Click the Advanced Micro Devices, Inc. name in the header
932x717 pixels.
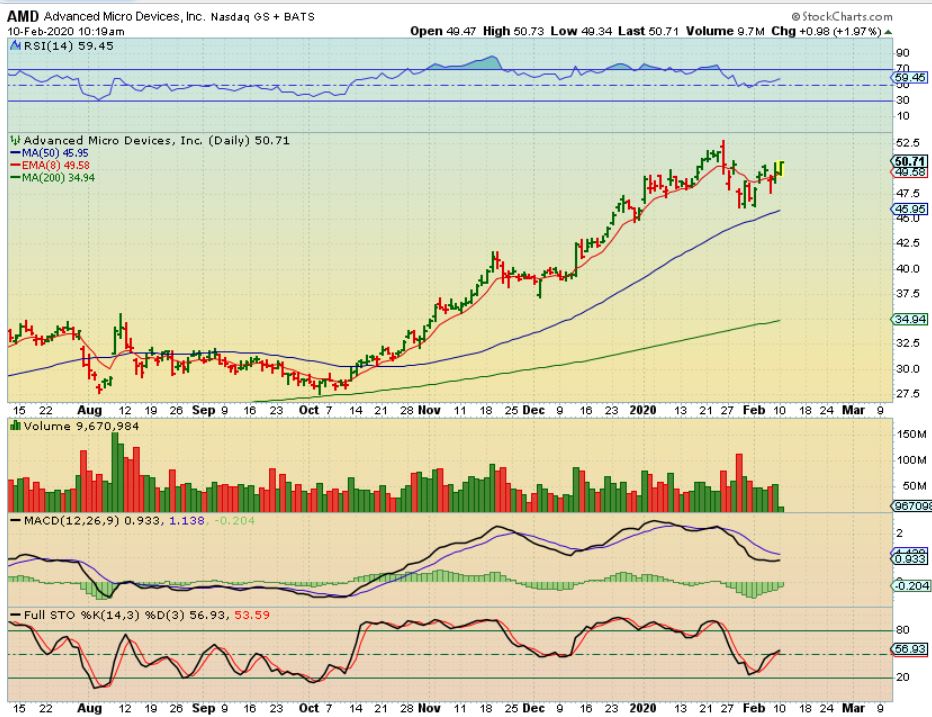[x=124, y=17]
